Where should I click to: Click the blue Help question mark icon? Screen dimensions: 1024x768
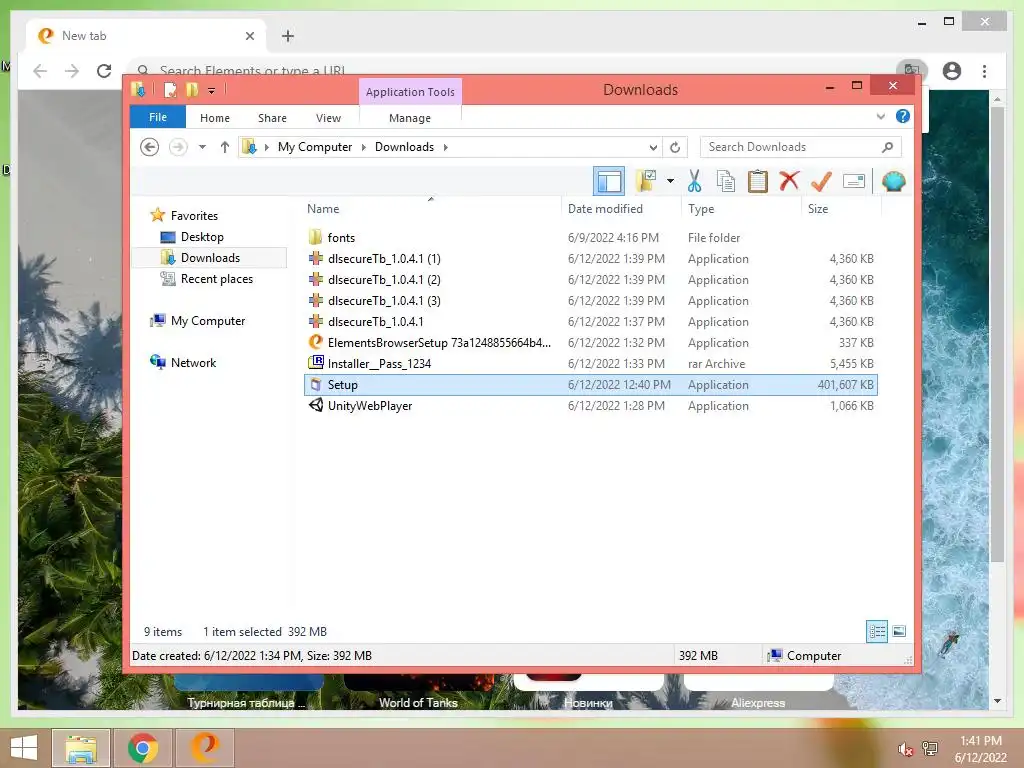coord(903,116)
